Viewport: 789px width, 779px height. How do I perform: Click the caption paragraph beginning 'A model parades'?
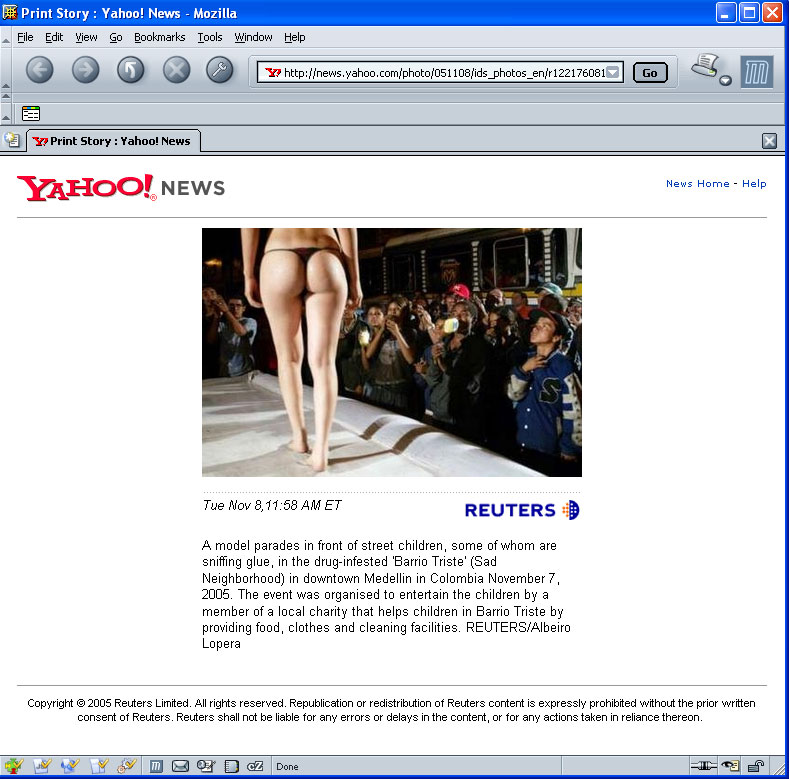[386, 594]
